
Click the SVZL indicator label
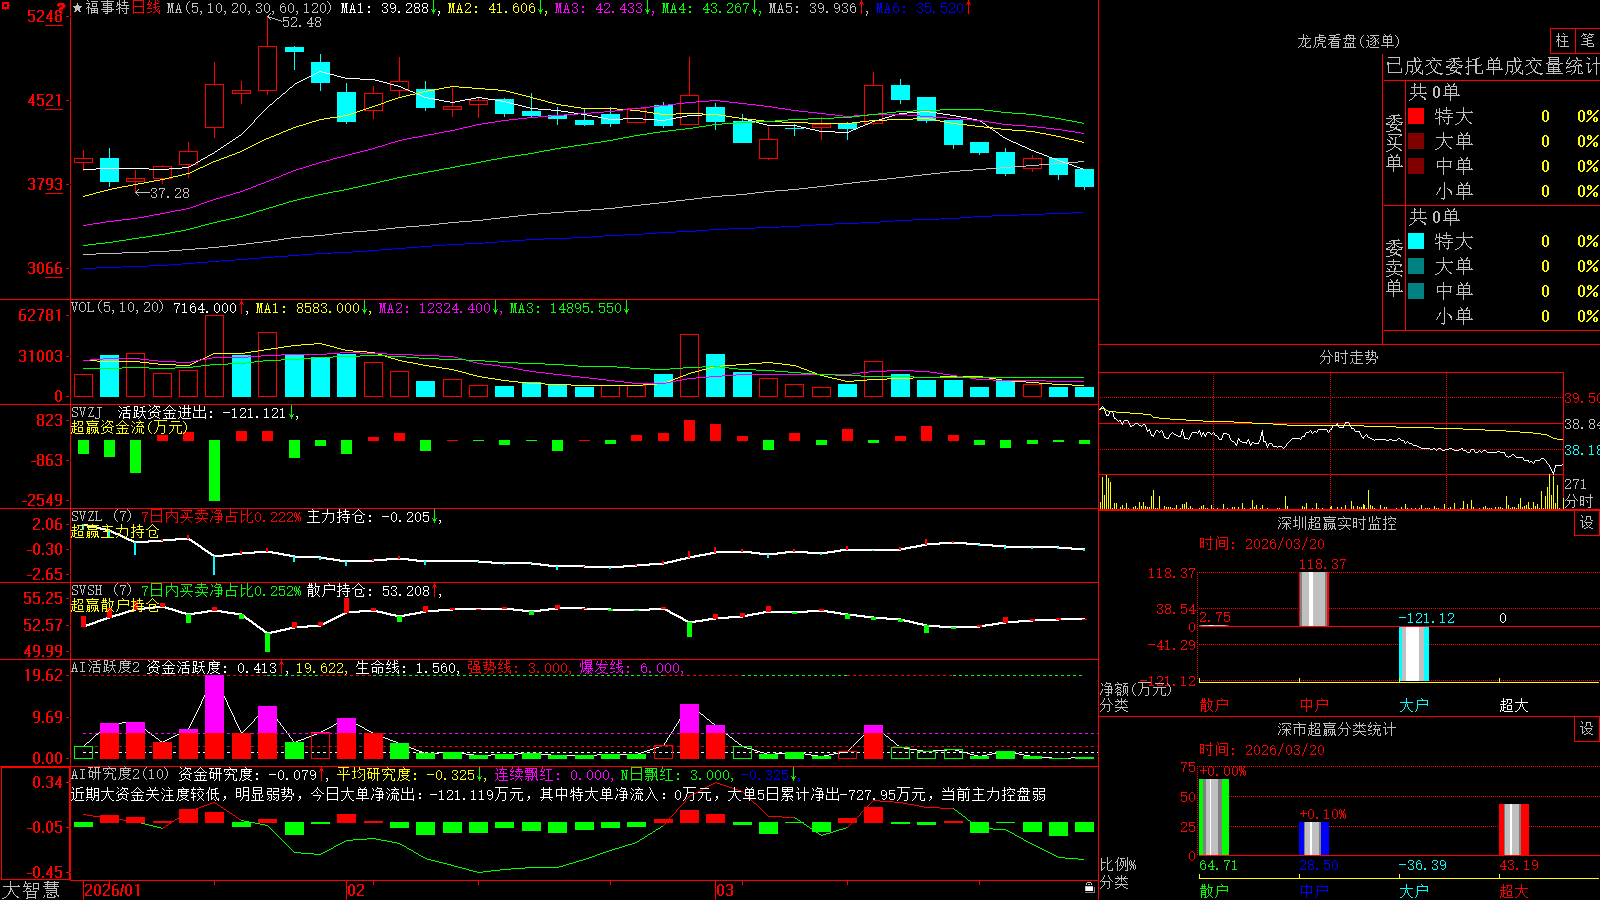click(x=87, y=517)
